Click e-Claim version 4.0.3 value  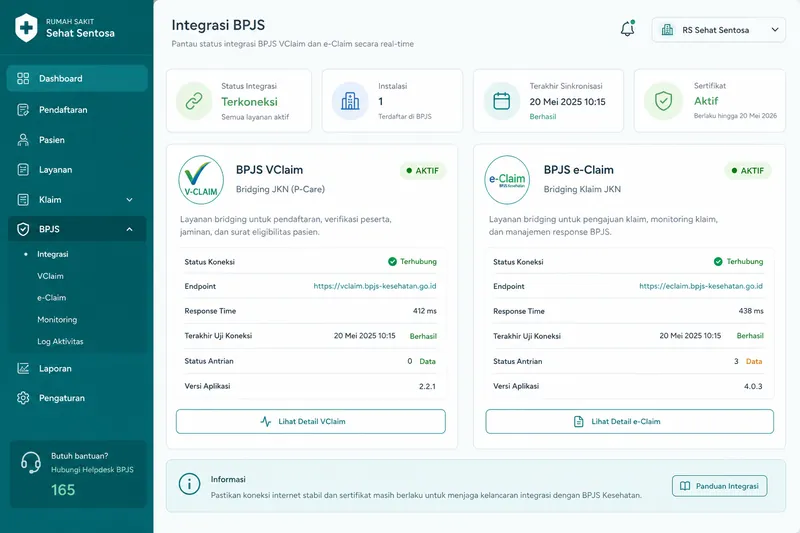[753, 386]
